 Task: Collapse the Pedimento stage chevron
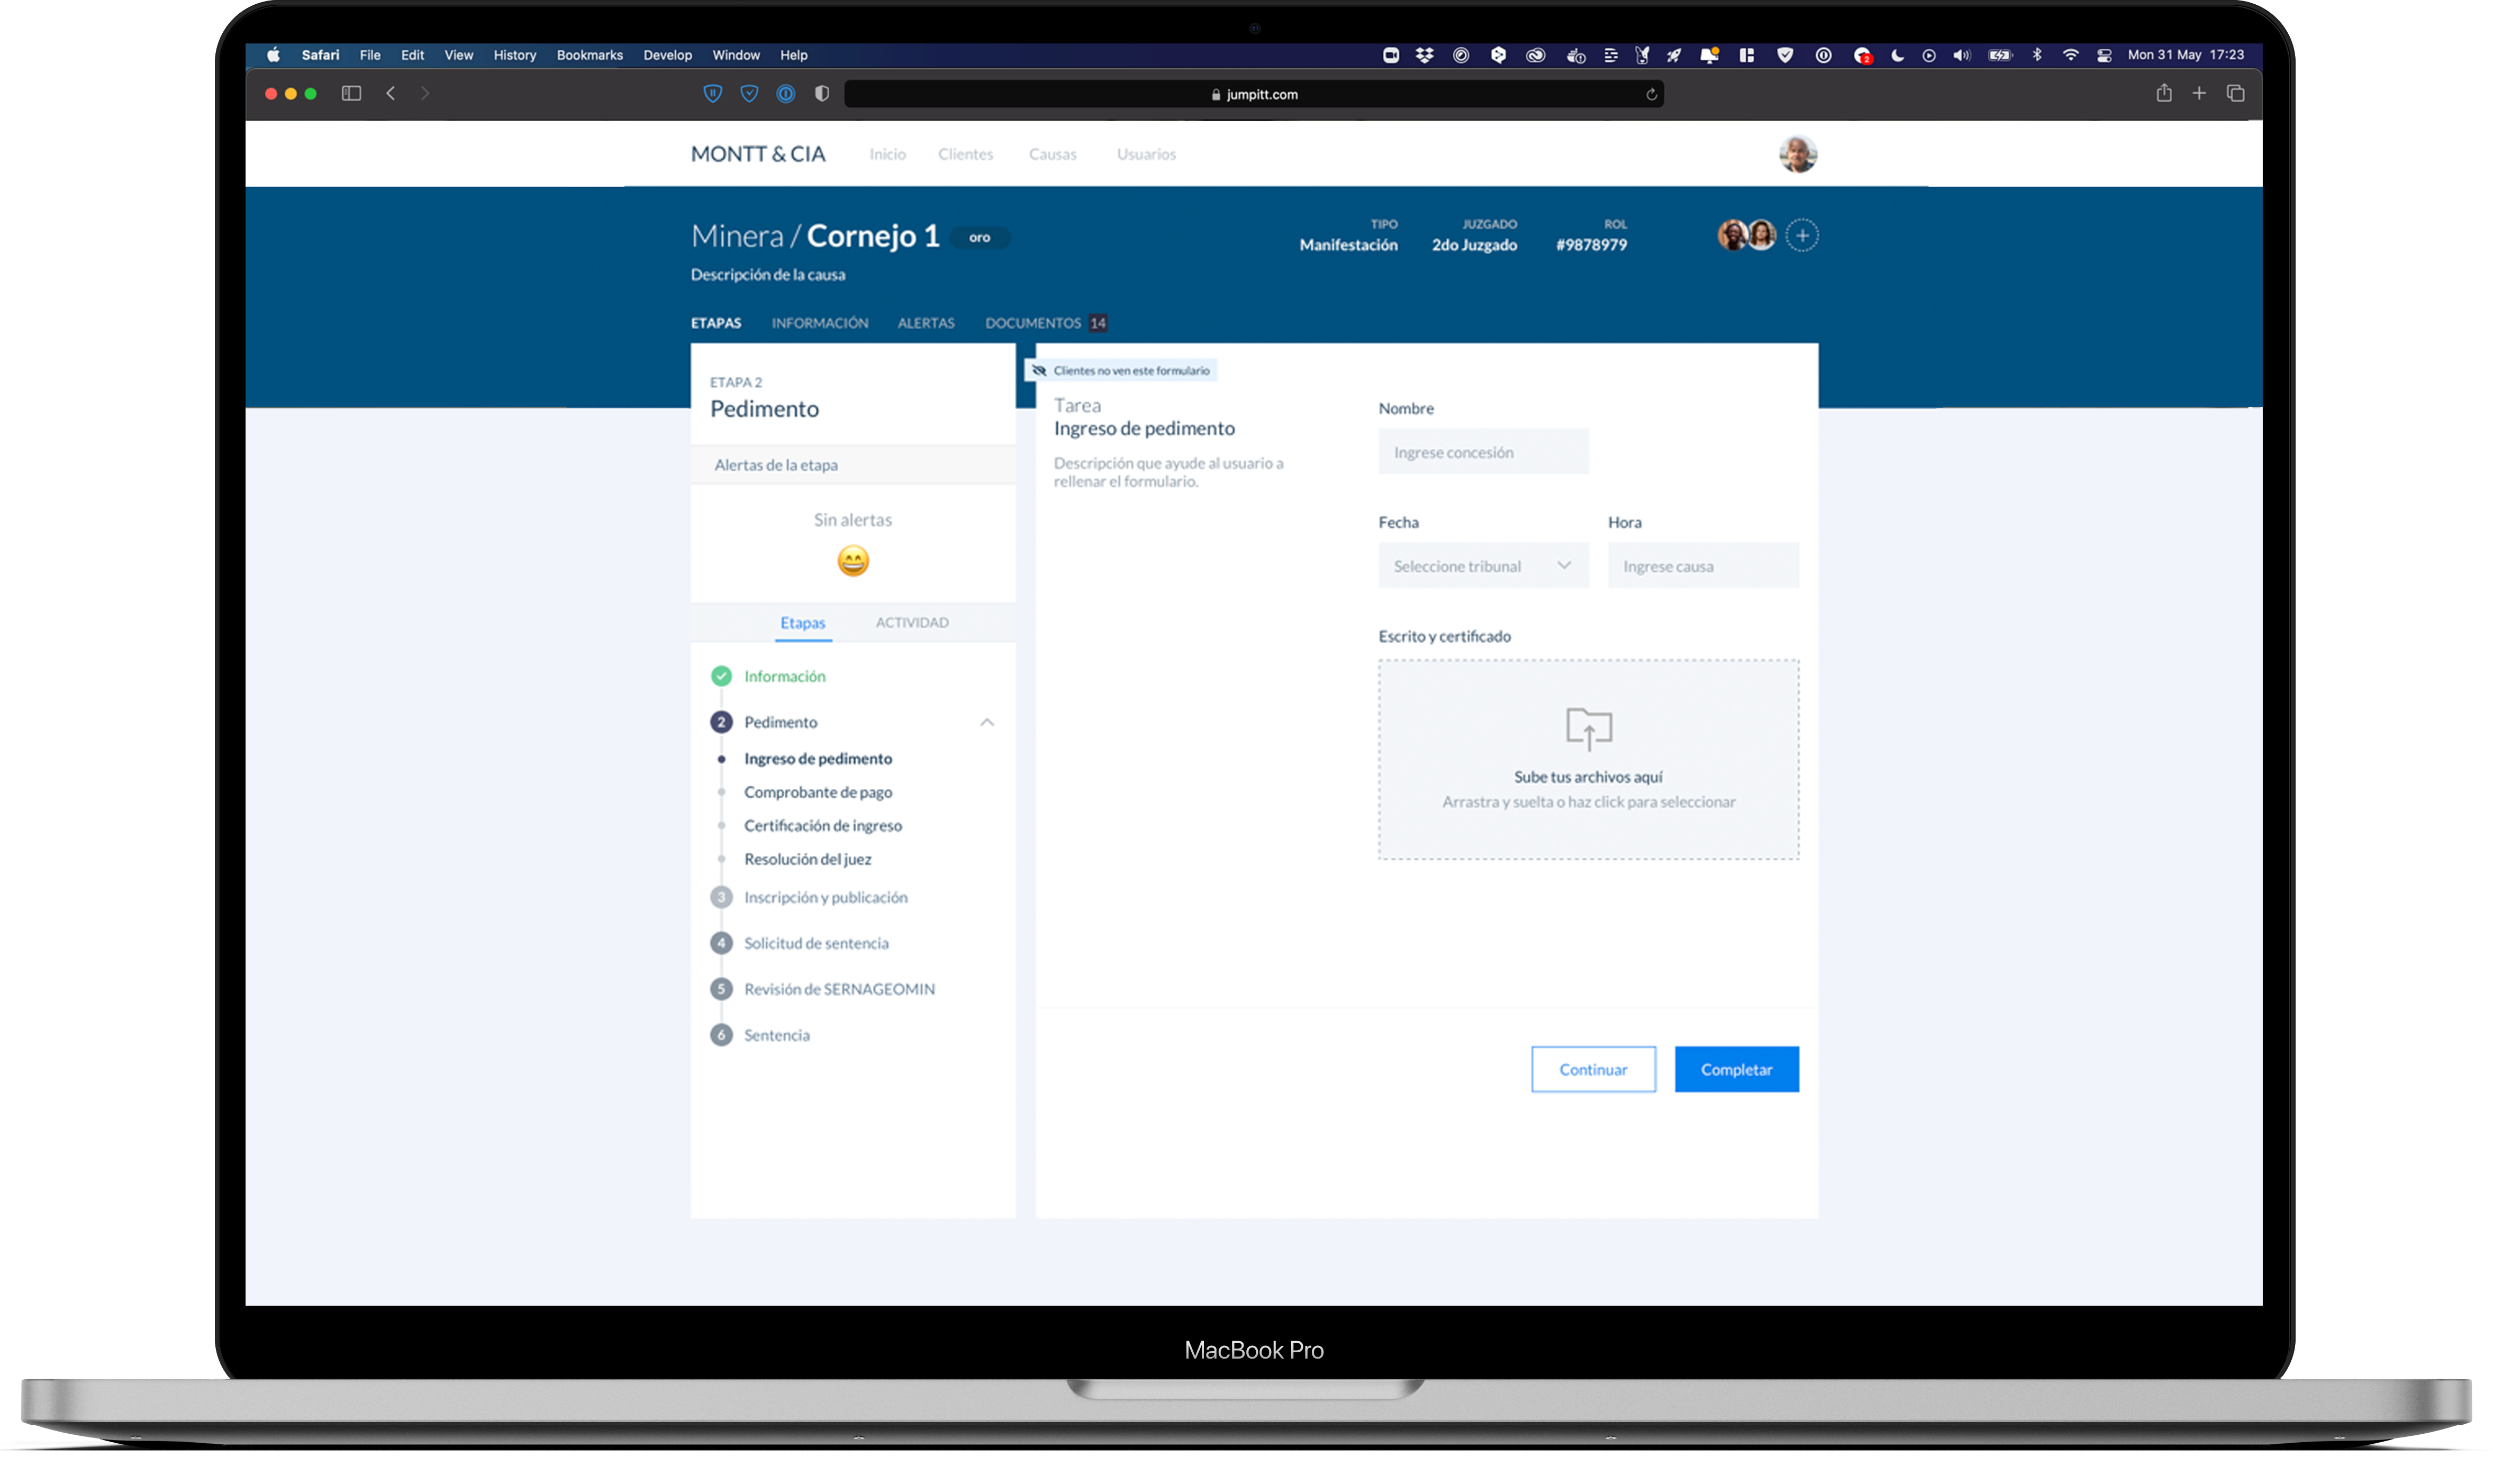[986, 722]
